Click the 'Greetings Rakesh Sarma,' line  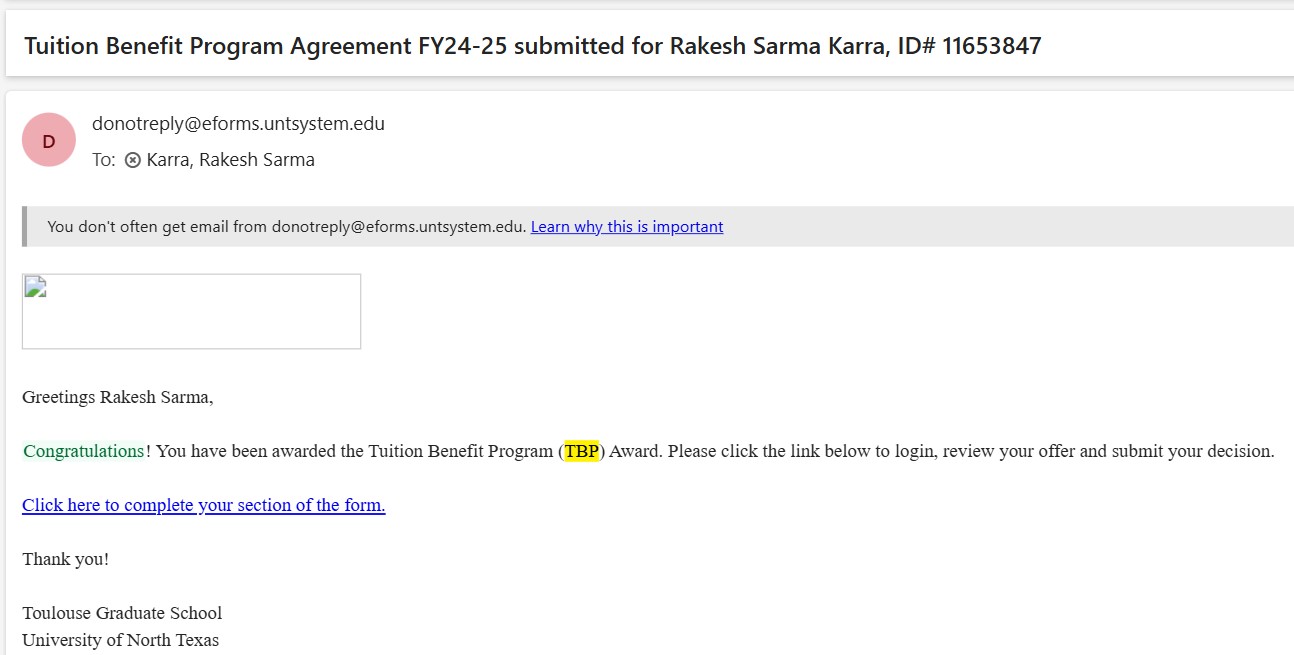118,397
